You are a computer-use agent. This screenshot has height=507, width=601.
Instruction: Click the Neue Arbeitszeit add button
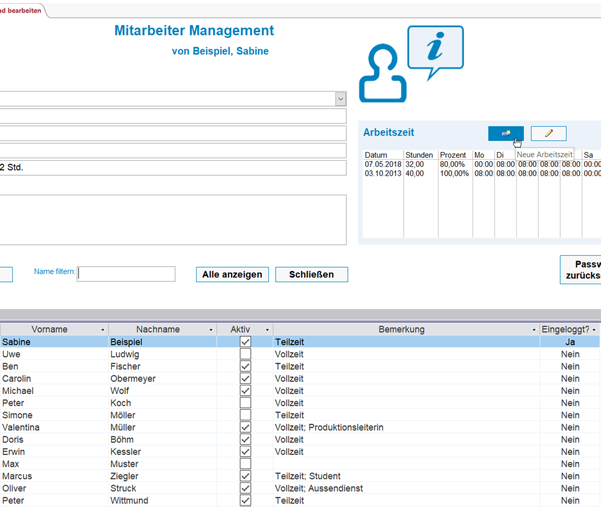click(x=506, y=133)
